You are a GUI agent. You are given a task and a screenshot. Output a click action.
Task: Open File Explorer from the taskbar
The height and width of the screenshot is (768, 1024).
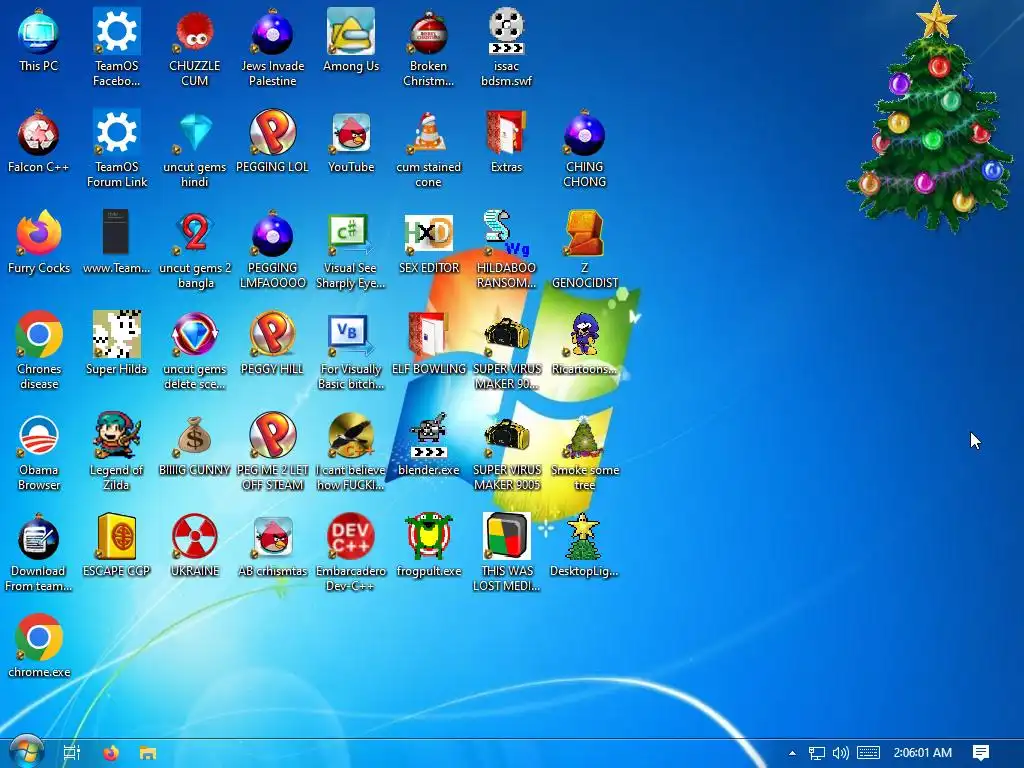[x=148, y=753]
